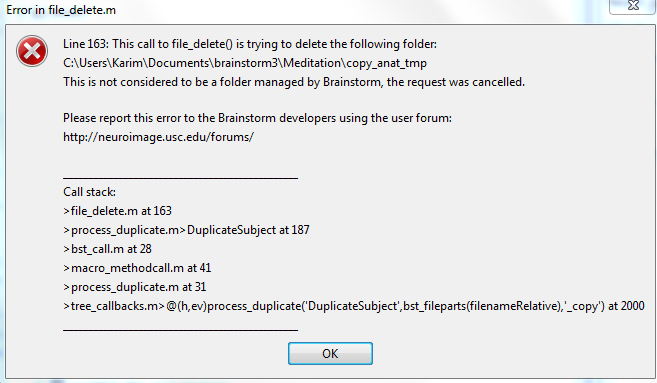The width and height of the screenshot is (657, 383).
Task: Select the 'macro_methodcall.m at 41' stack entry
Action: pyautogui.click(x=137, y=268)
